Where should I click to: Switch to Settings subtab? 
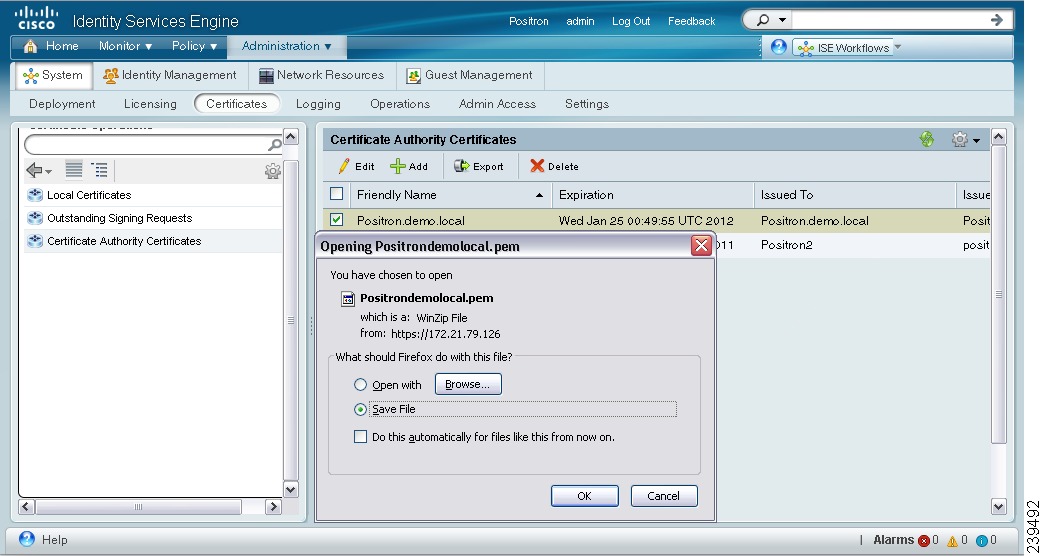(587, 104)
